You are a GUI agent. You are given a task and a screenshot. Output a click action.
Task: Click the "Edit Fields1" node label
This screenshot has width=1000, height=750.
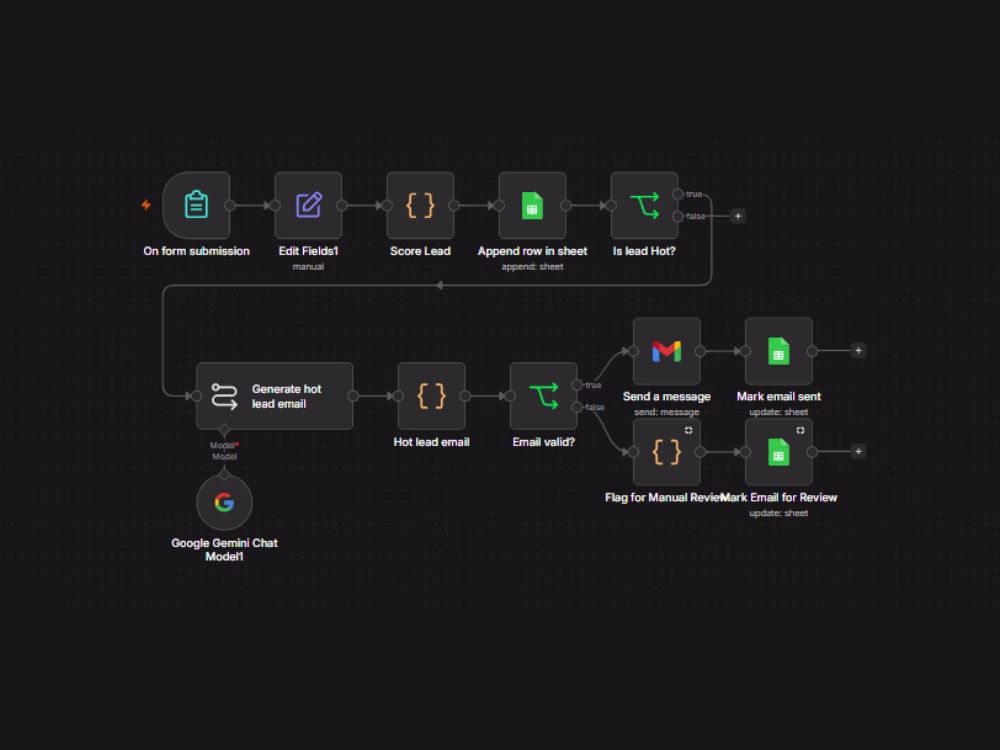click(308, 251)
